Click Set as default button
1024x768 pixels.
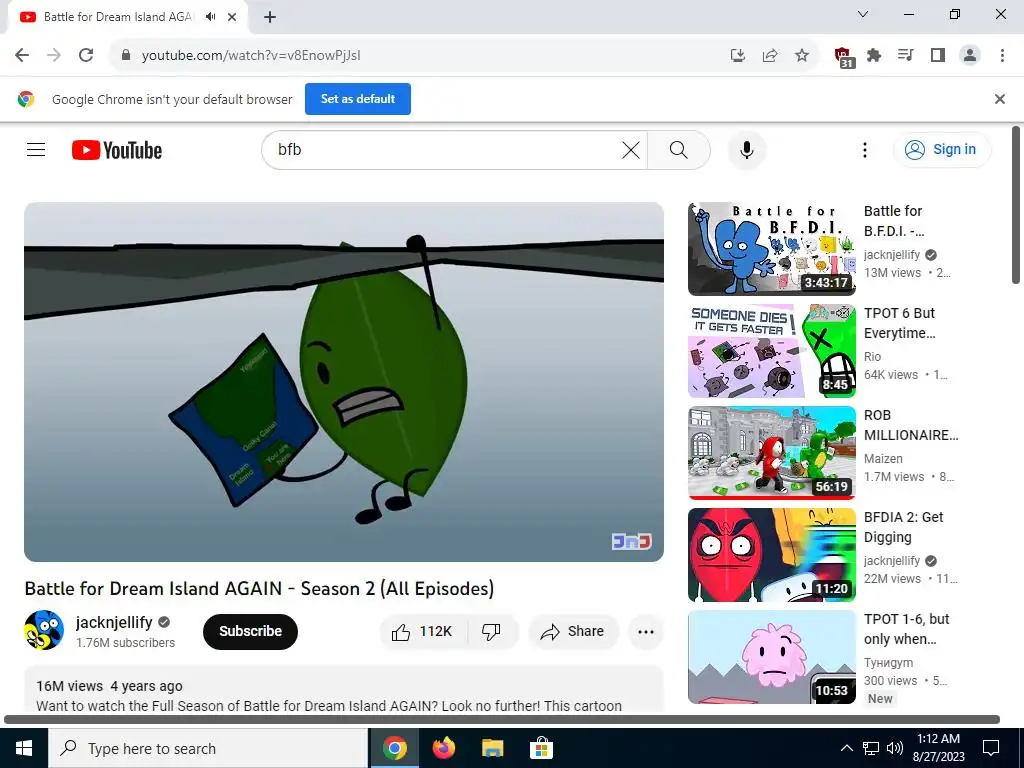358,99
